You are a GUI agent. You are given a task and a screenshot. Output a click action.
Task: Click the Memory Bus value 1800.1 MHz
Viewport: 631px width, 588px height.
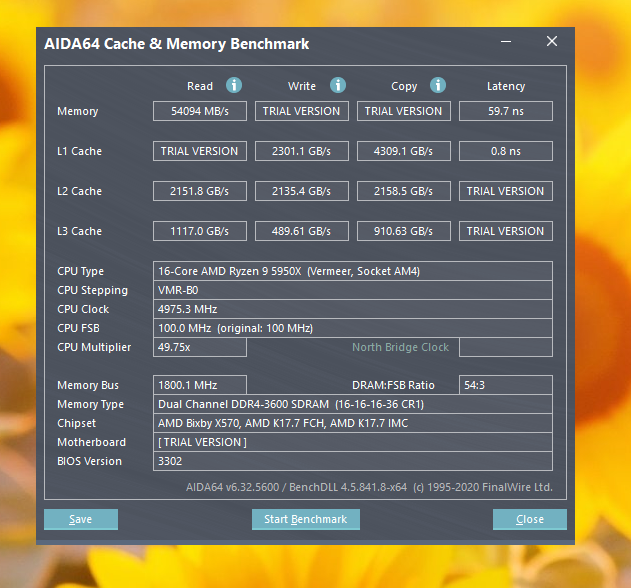(x=200, y=385)
